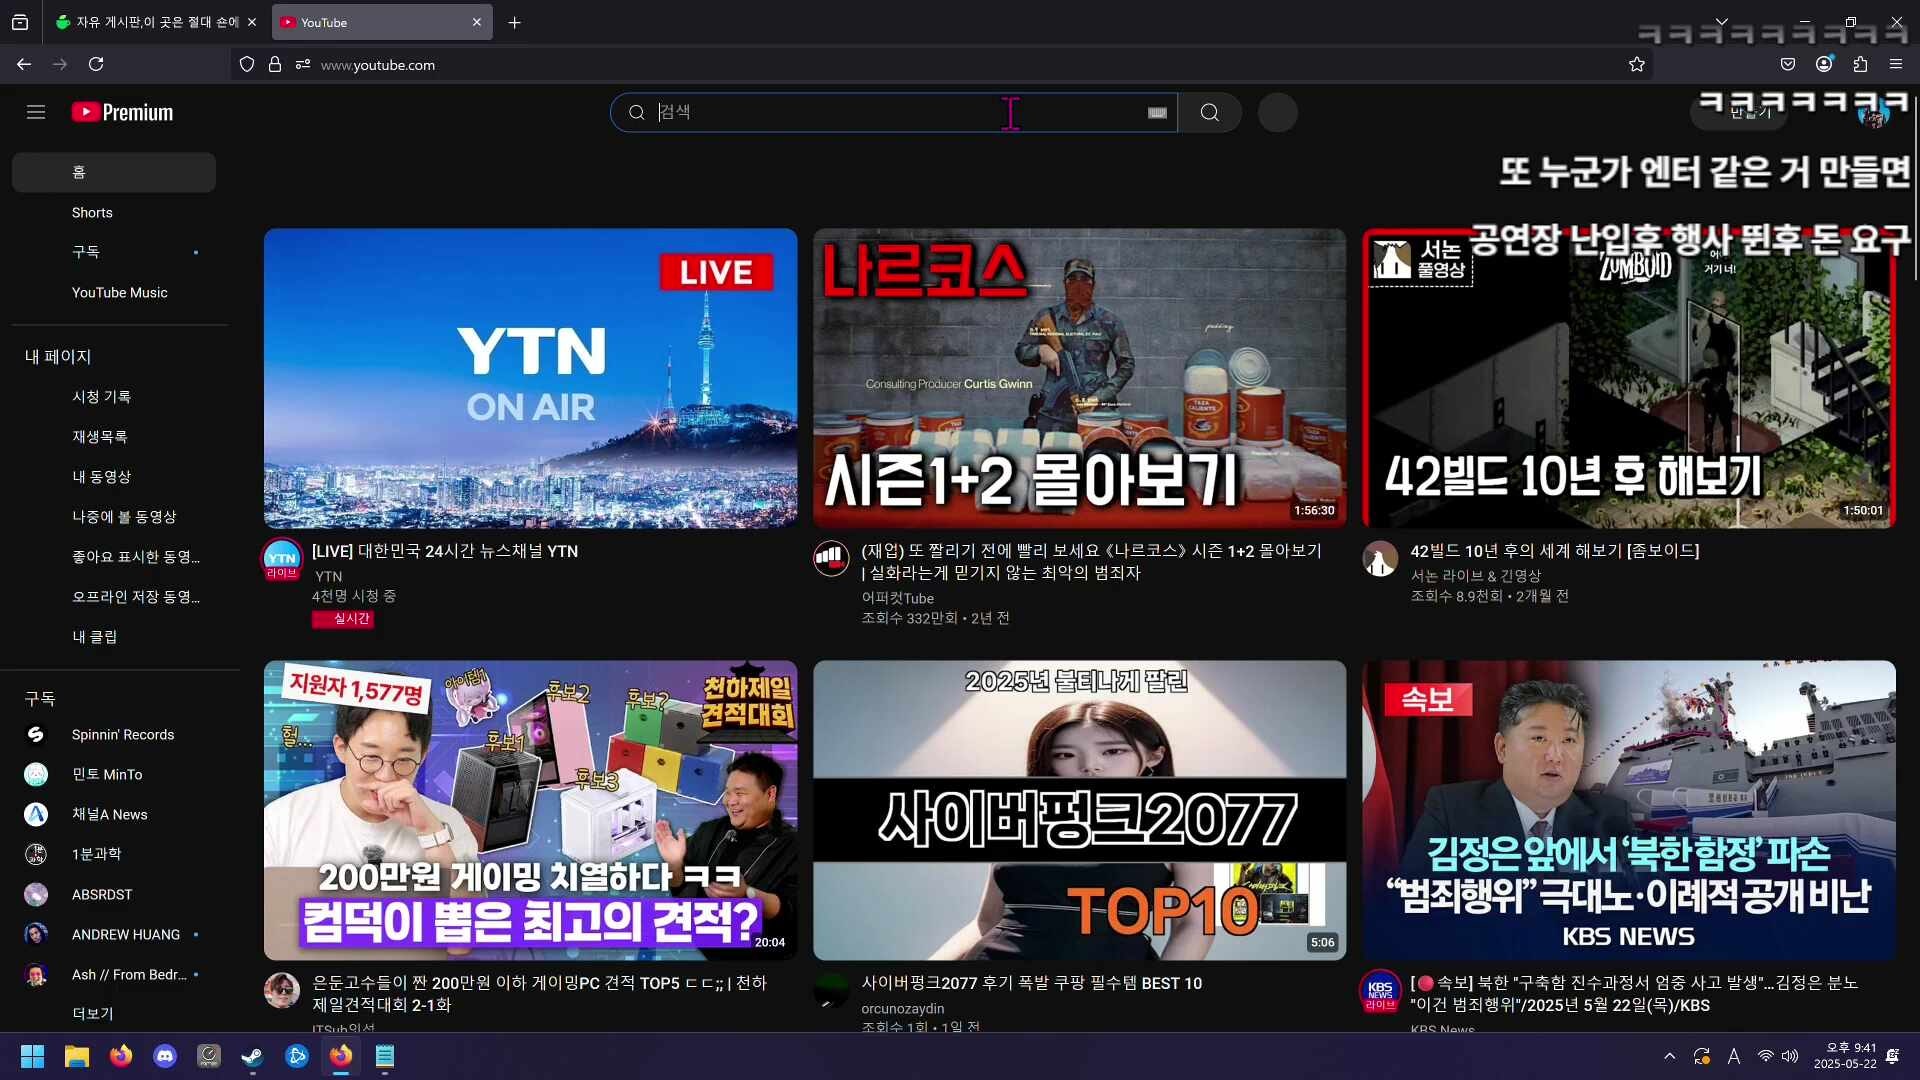Open video title 42빌드 10년 후의 세계 해보기

(x=1554, y=551)
